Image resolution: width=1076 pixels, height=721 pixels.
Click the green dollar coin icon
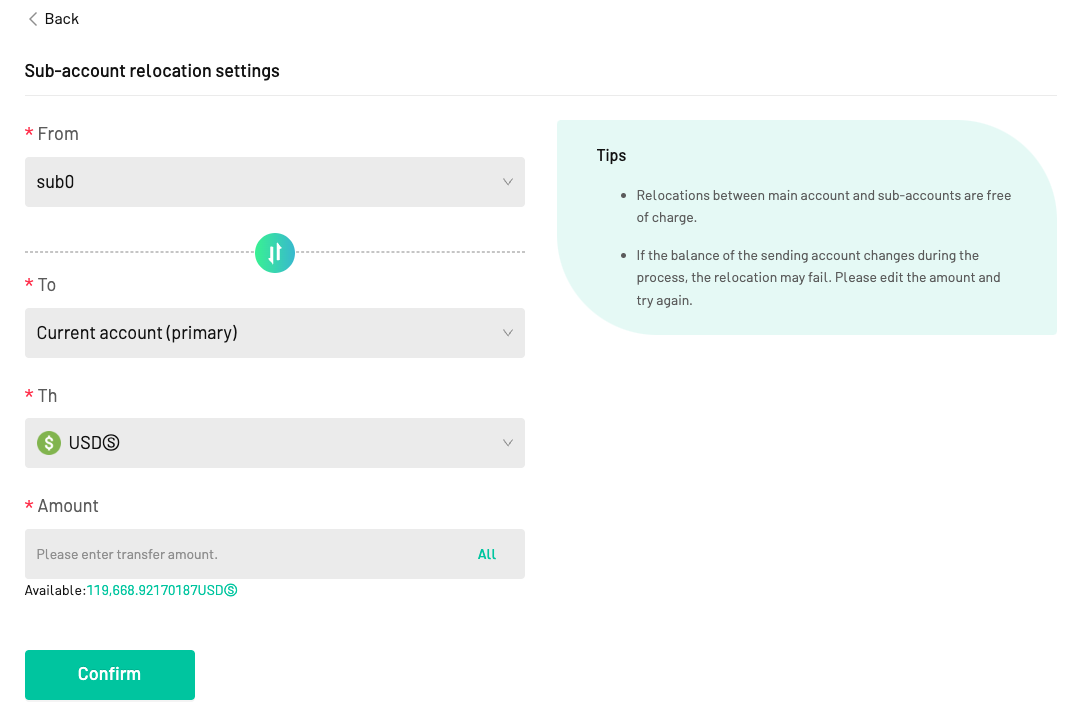pyautogui.click(x=49, y=443)
